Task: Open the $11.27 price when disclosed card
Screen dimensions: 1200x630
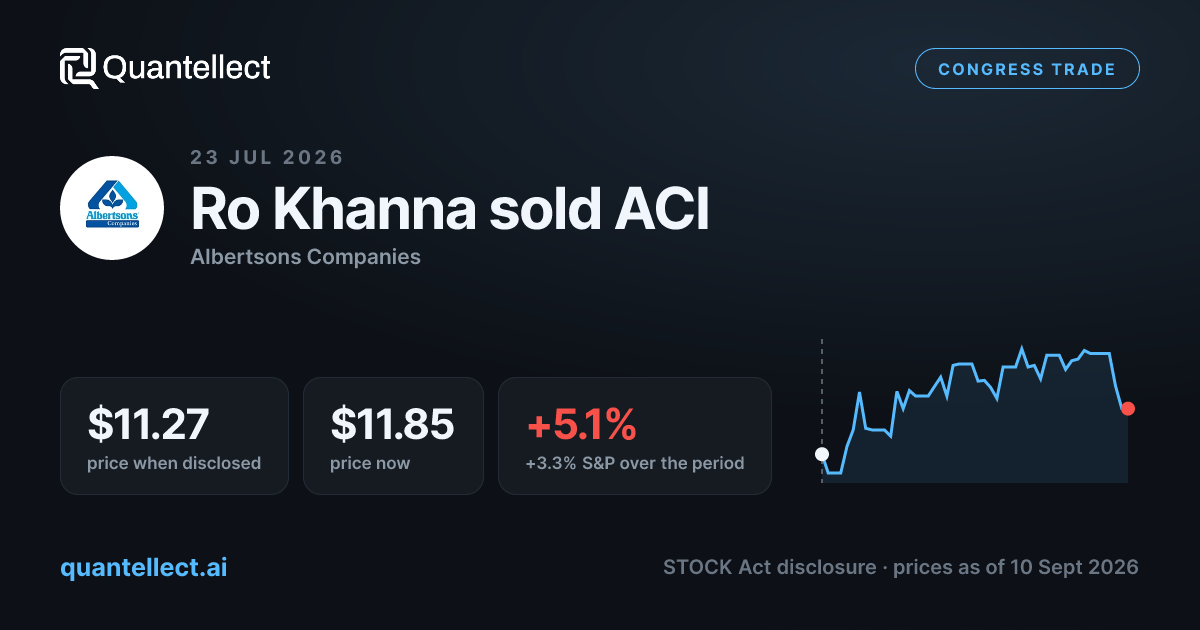Action: click(x=174, y=436)
